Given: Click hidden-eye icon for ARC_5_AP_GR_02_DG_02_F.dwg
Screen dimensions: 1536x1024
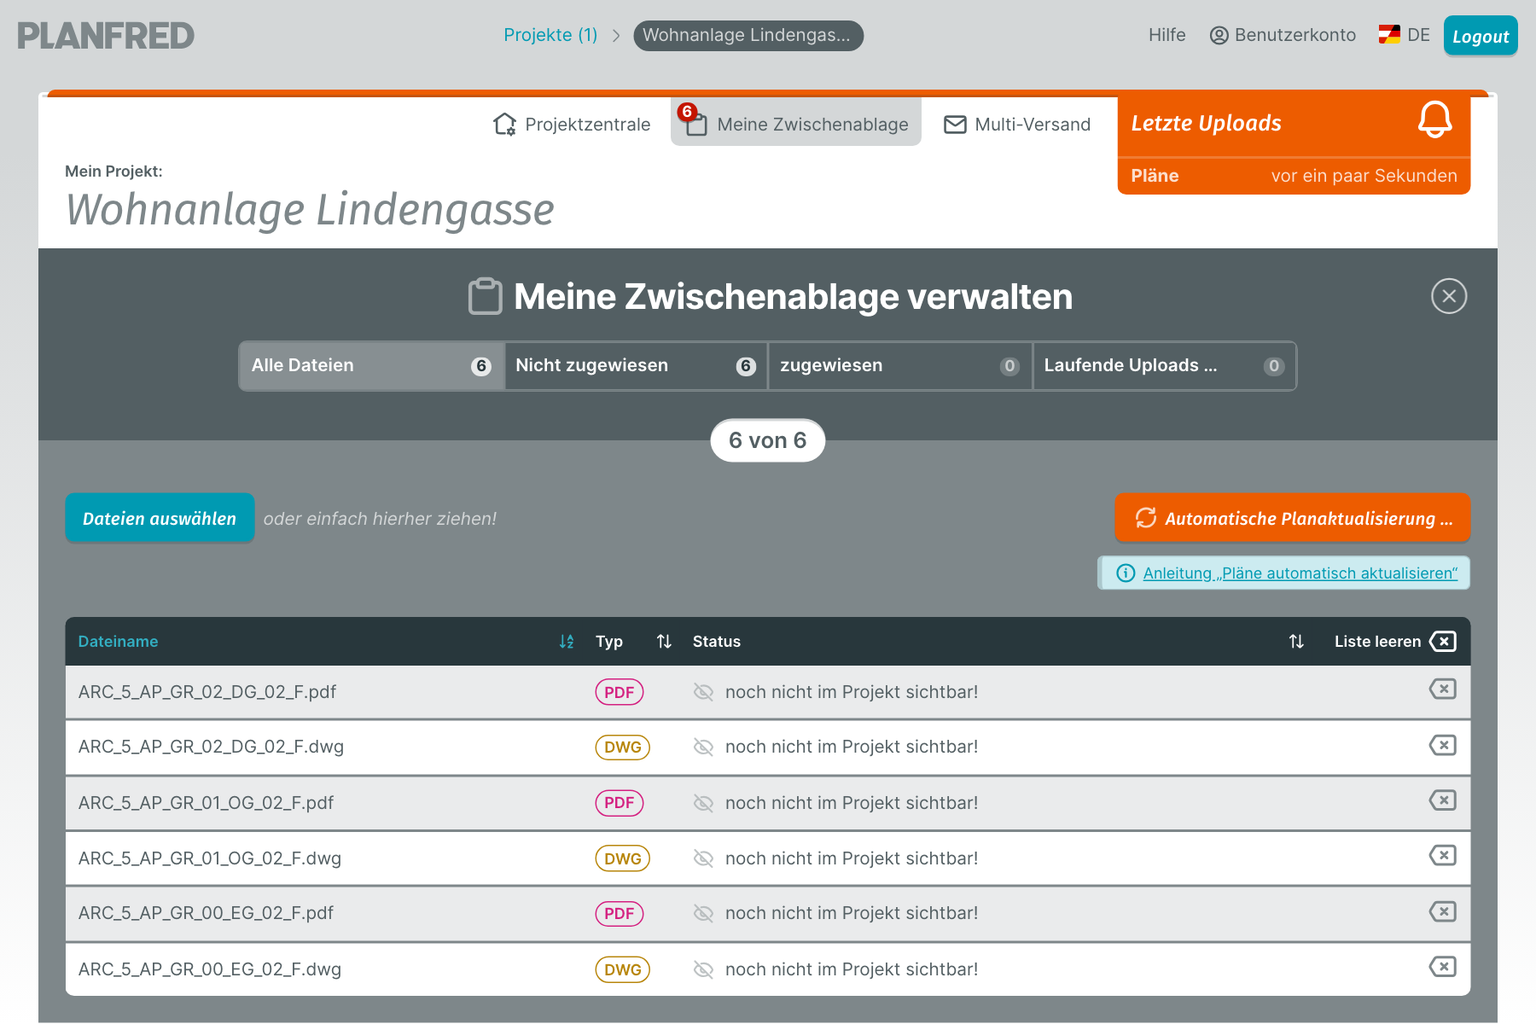Looking at the screenshot, I should [x=703, y=747].
